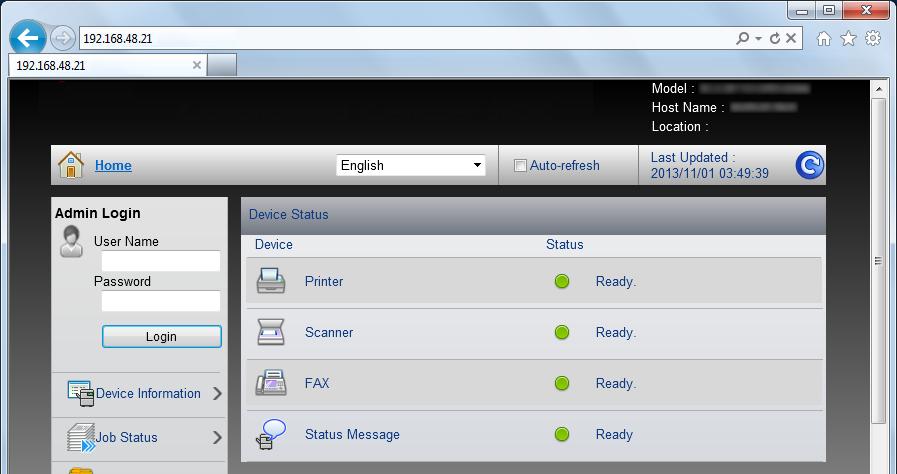Screen dimensions: 897x474
Task: Click the Admin Login heading
Action: coord(97,213)
